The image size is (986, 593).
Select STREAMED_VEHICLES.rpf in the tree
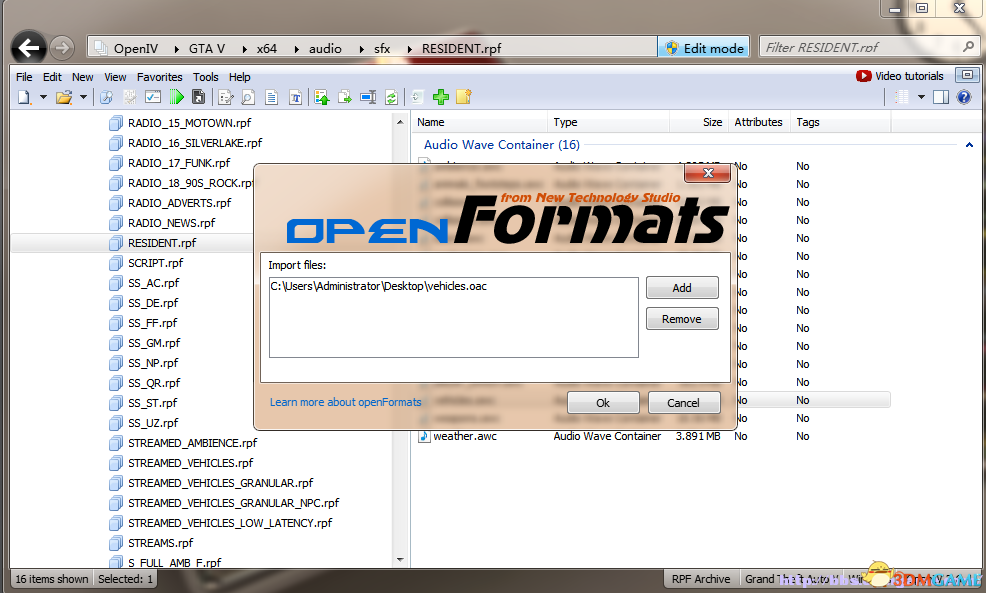tap(191, 463)
